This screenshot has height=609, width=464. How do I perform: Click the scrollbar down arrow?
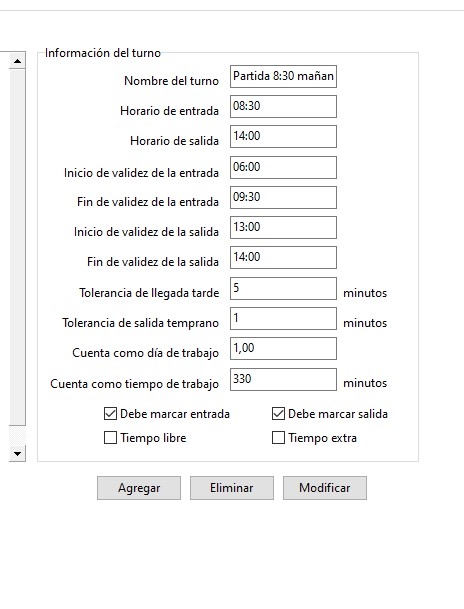(x=17, y=453)
